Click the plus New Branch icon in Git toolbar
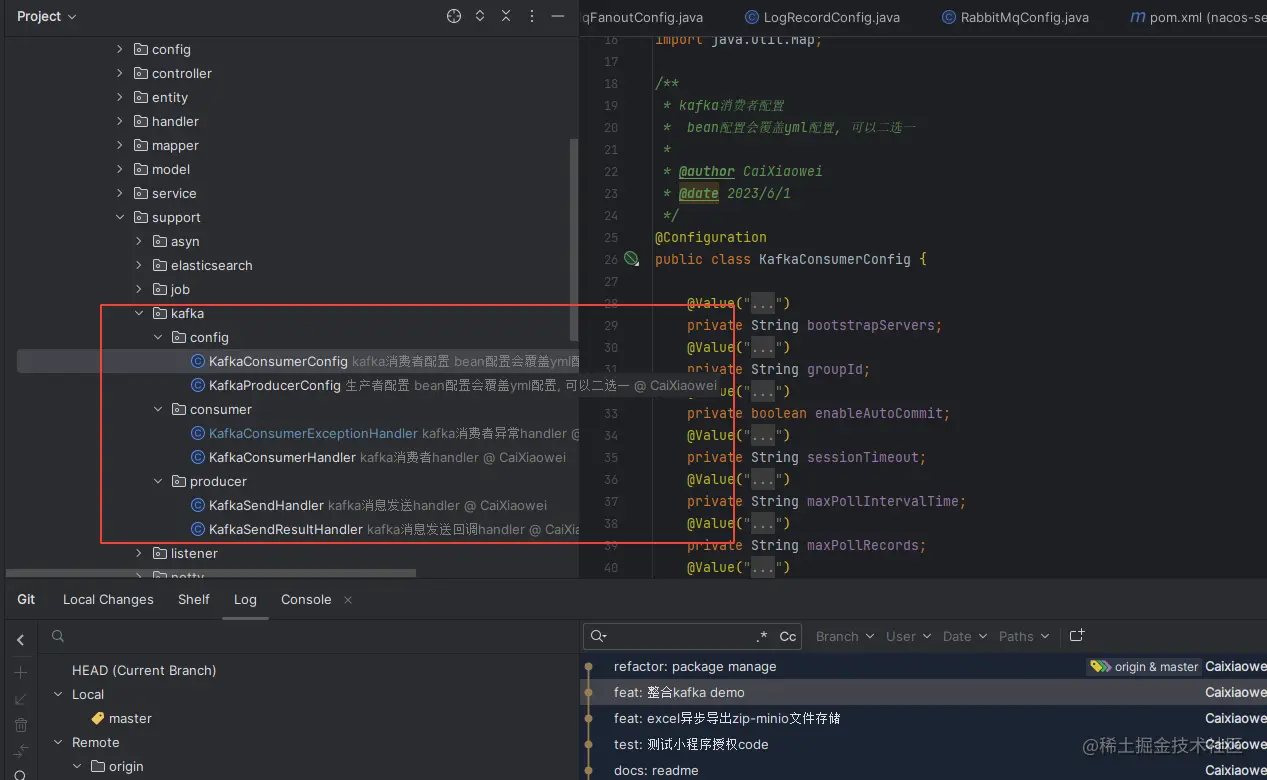 pos(21,672)
